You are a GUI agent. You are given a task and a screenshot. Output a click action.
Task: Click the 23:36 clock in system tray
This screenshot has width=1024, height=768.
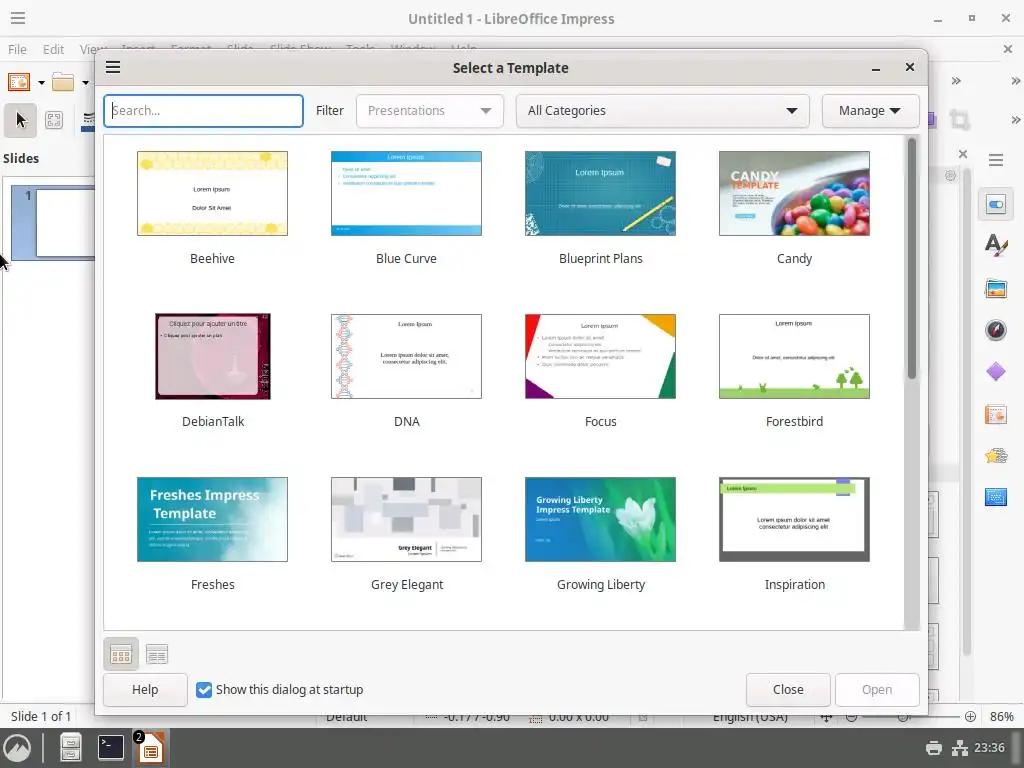click(x=989, y=748)
